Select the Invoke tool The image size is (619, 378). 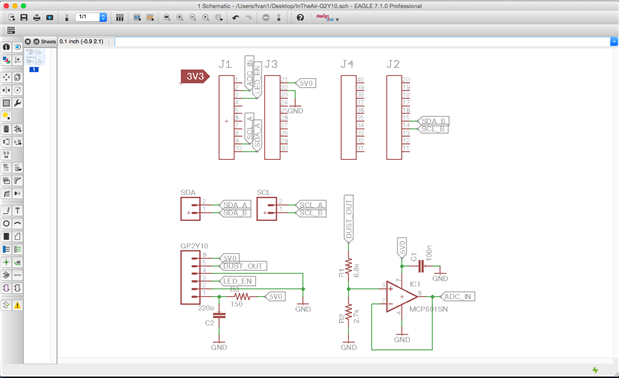click(17, 193)
